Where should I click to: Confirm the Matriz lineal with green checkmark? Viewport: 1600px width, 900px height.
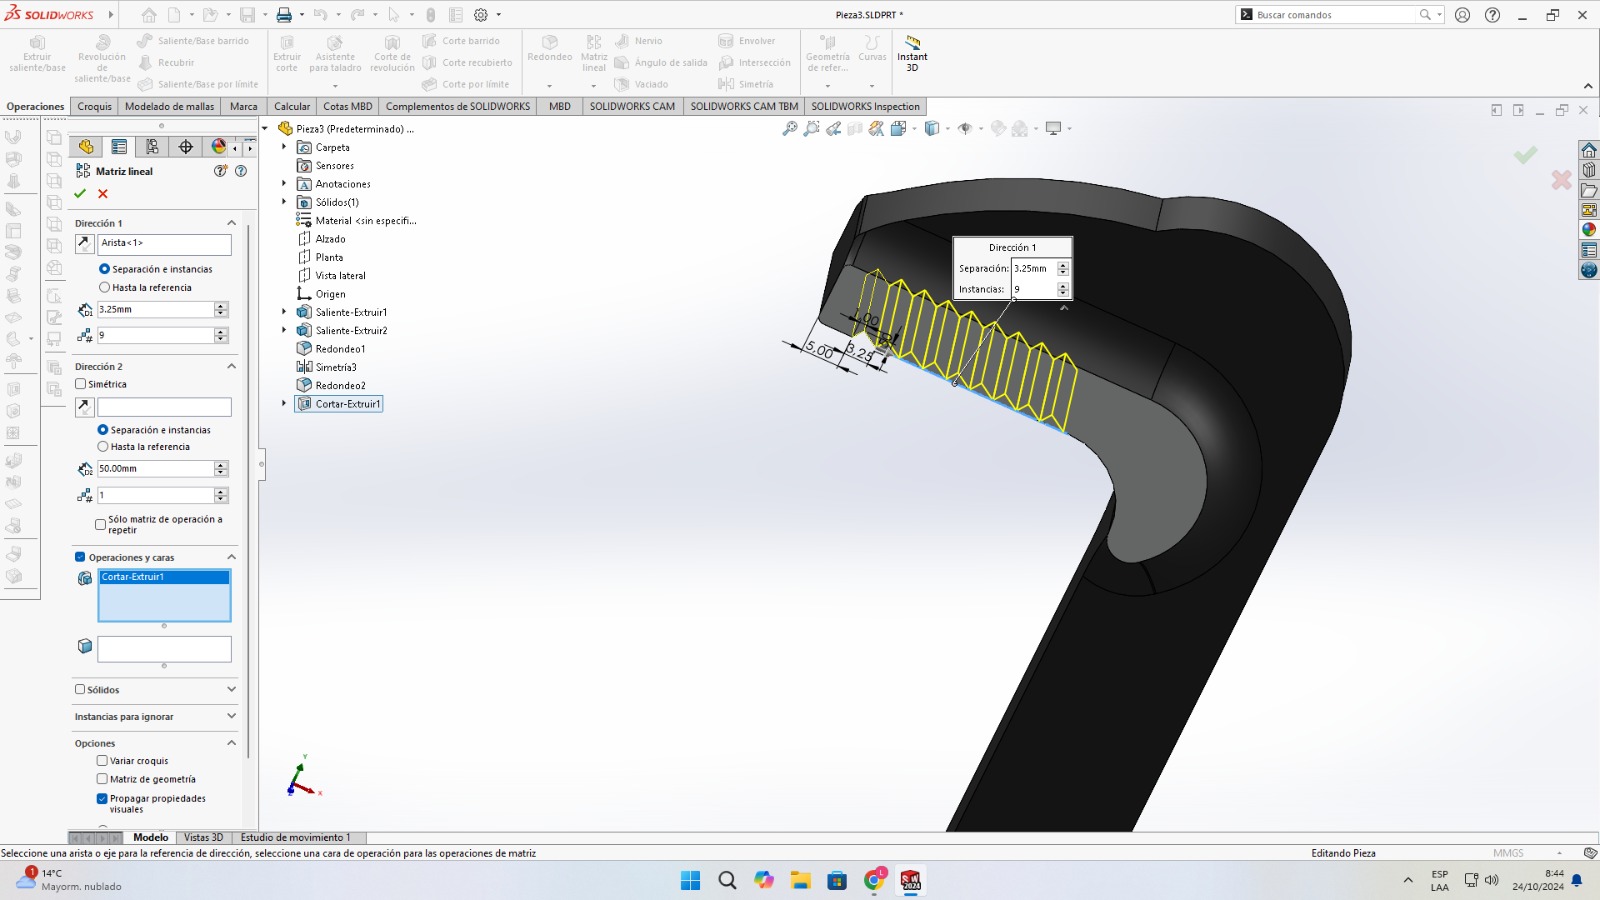pos(80,194)
